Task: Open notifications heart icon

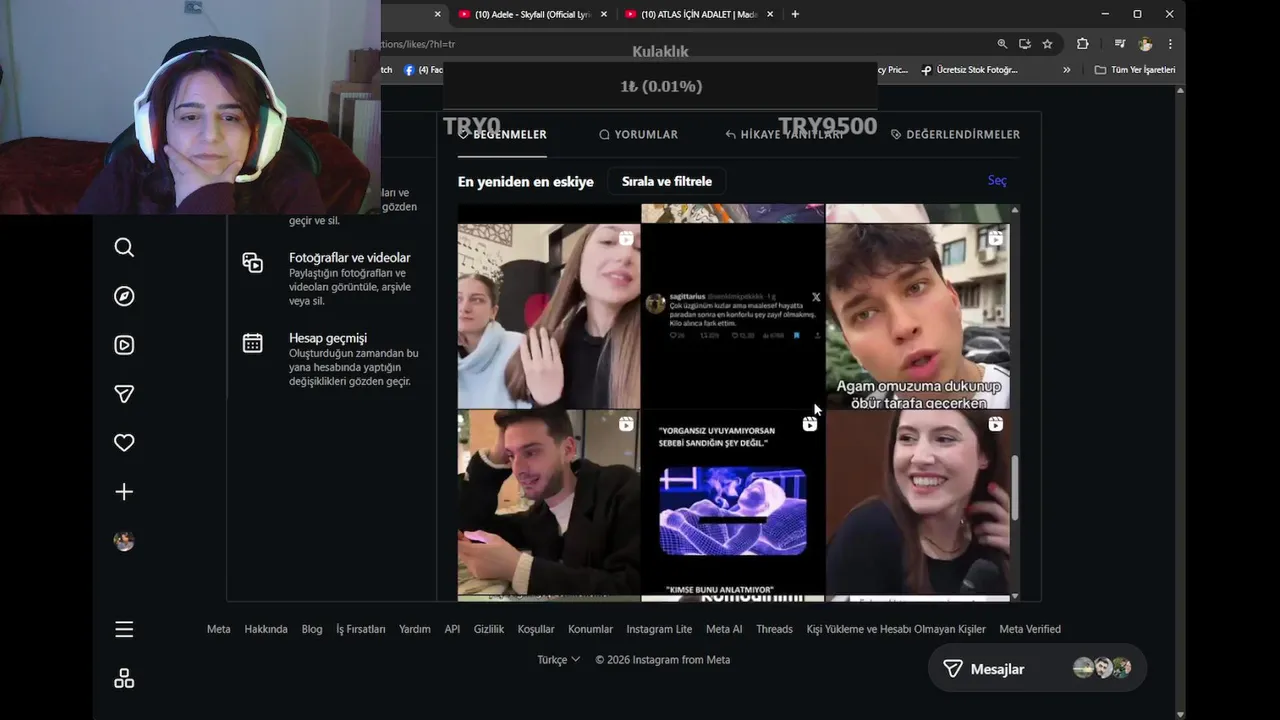Action: (x=124, y=443)
